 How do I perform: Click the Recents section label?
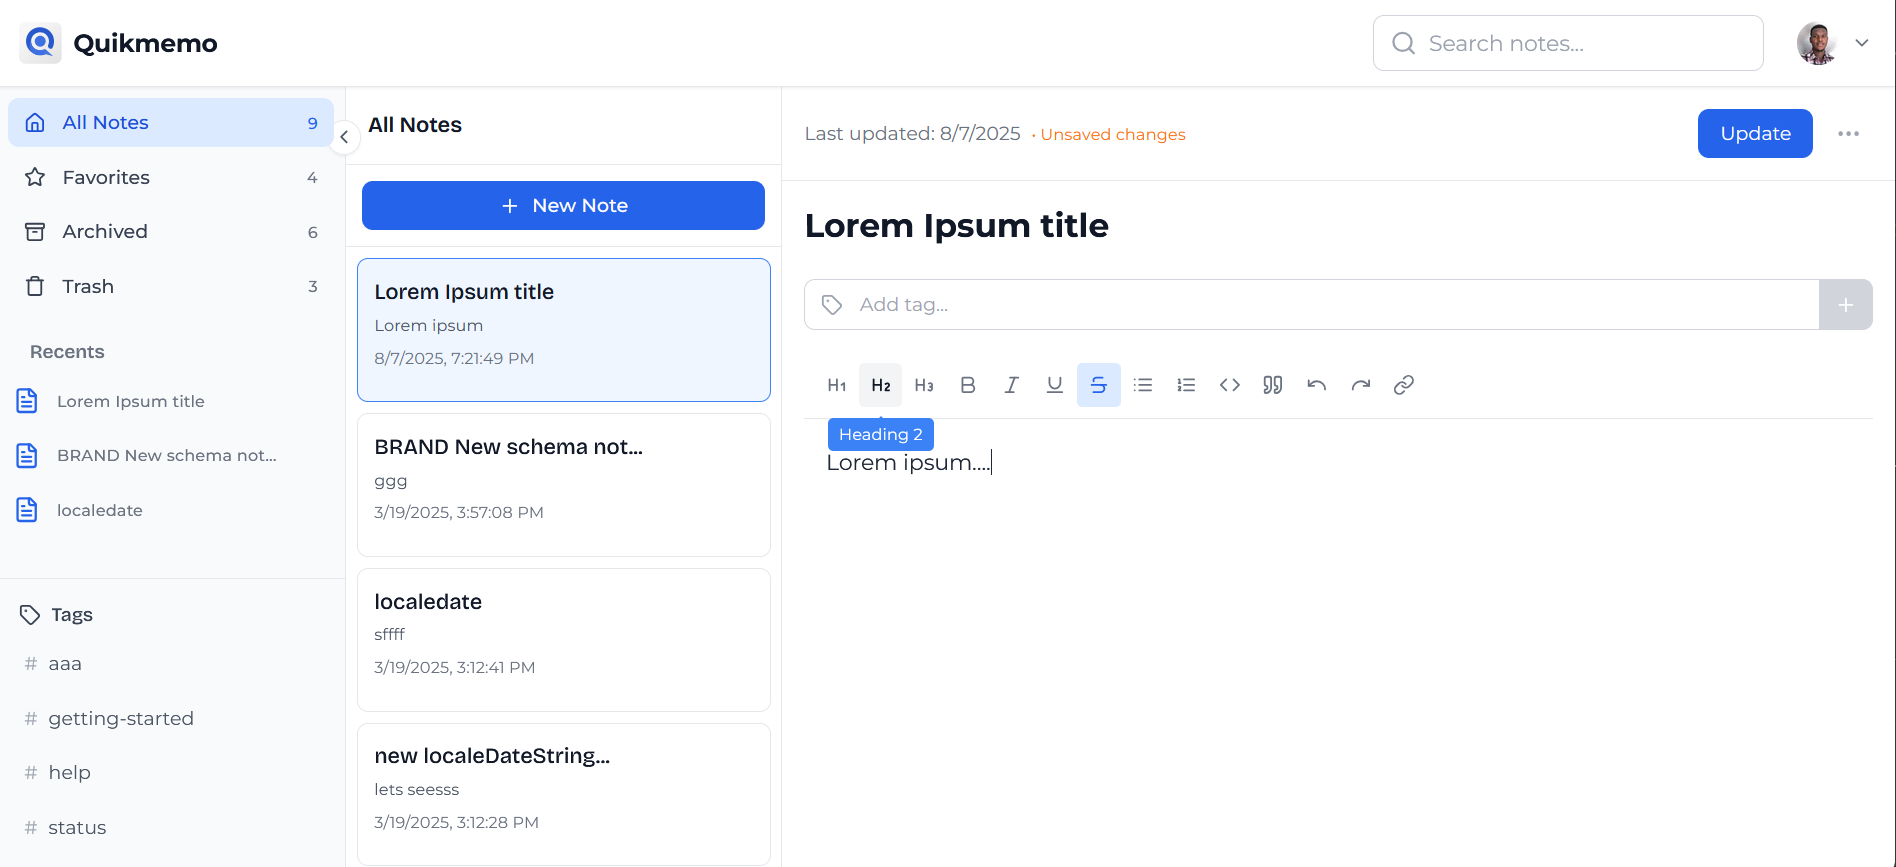pyautogui.click(x=67, y=352)
